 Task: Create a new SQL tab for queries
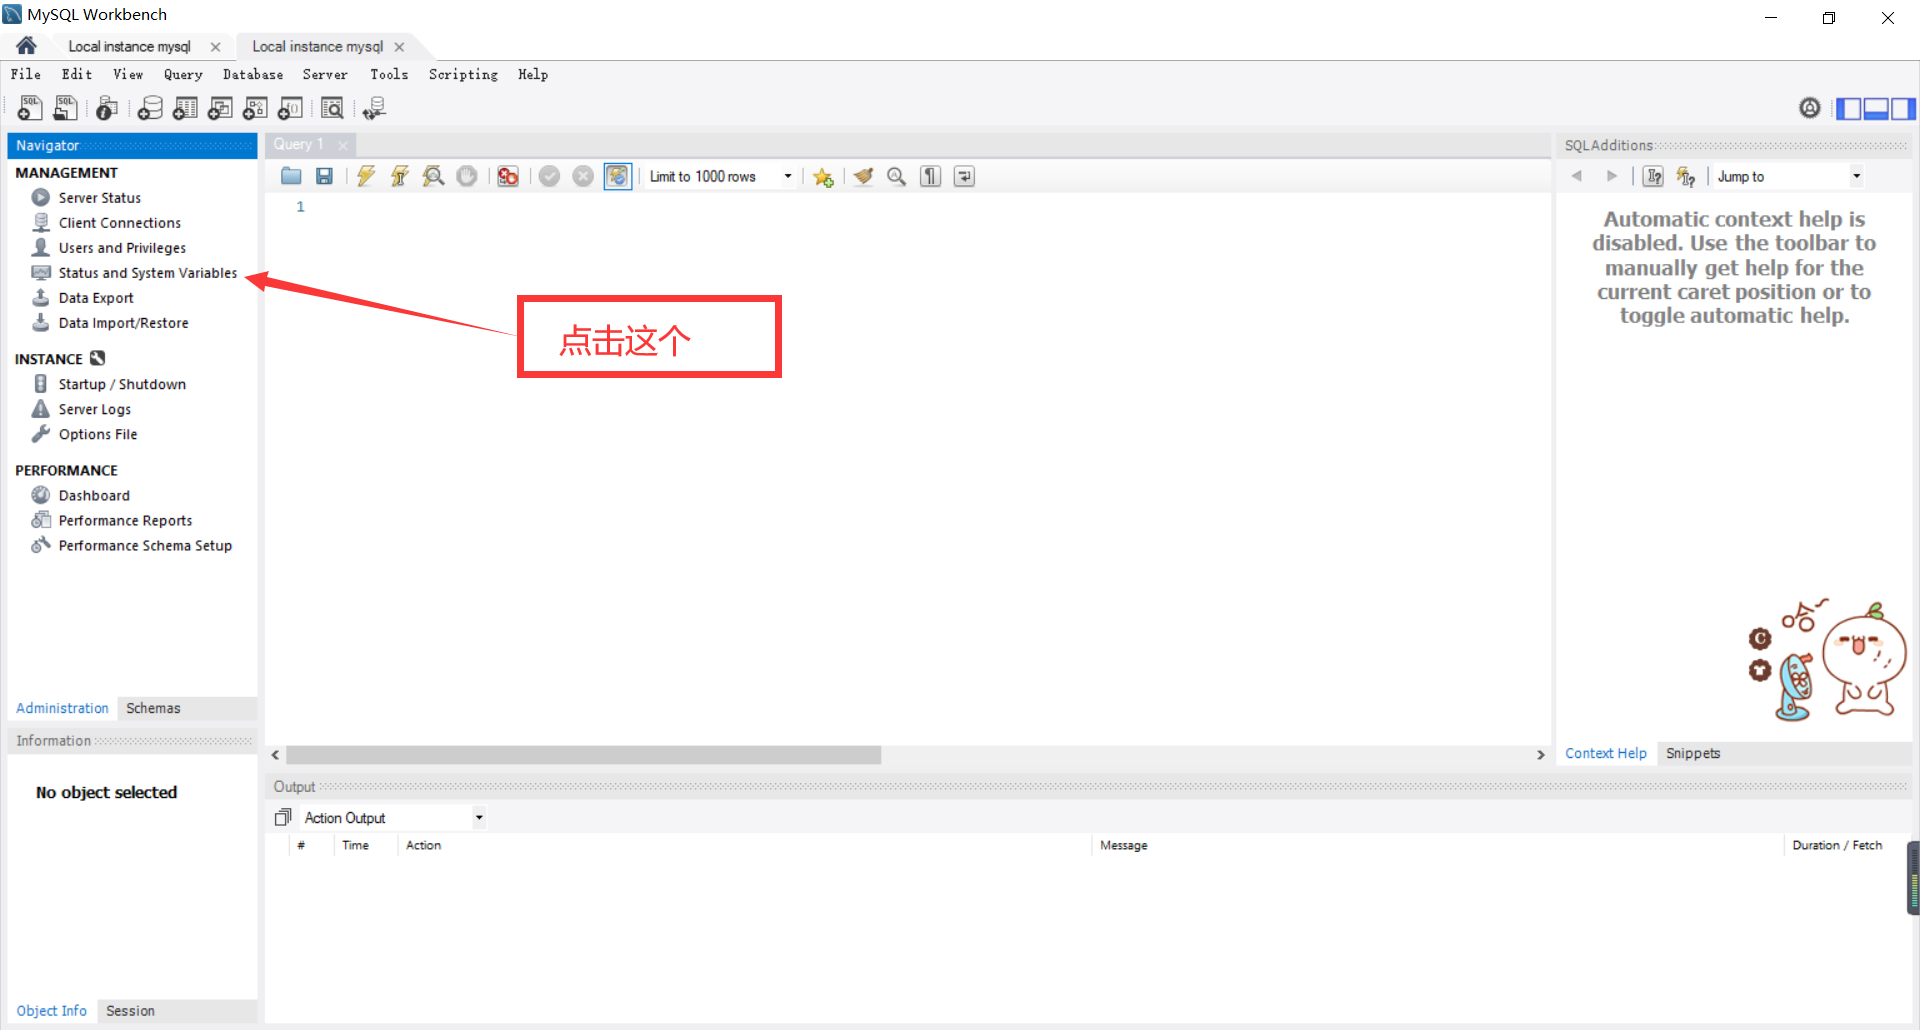[x=30, y=108]
